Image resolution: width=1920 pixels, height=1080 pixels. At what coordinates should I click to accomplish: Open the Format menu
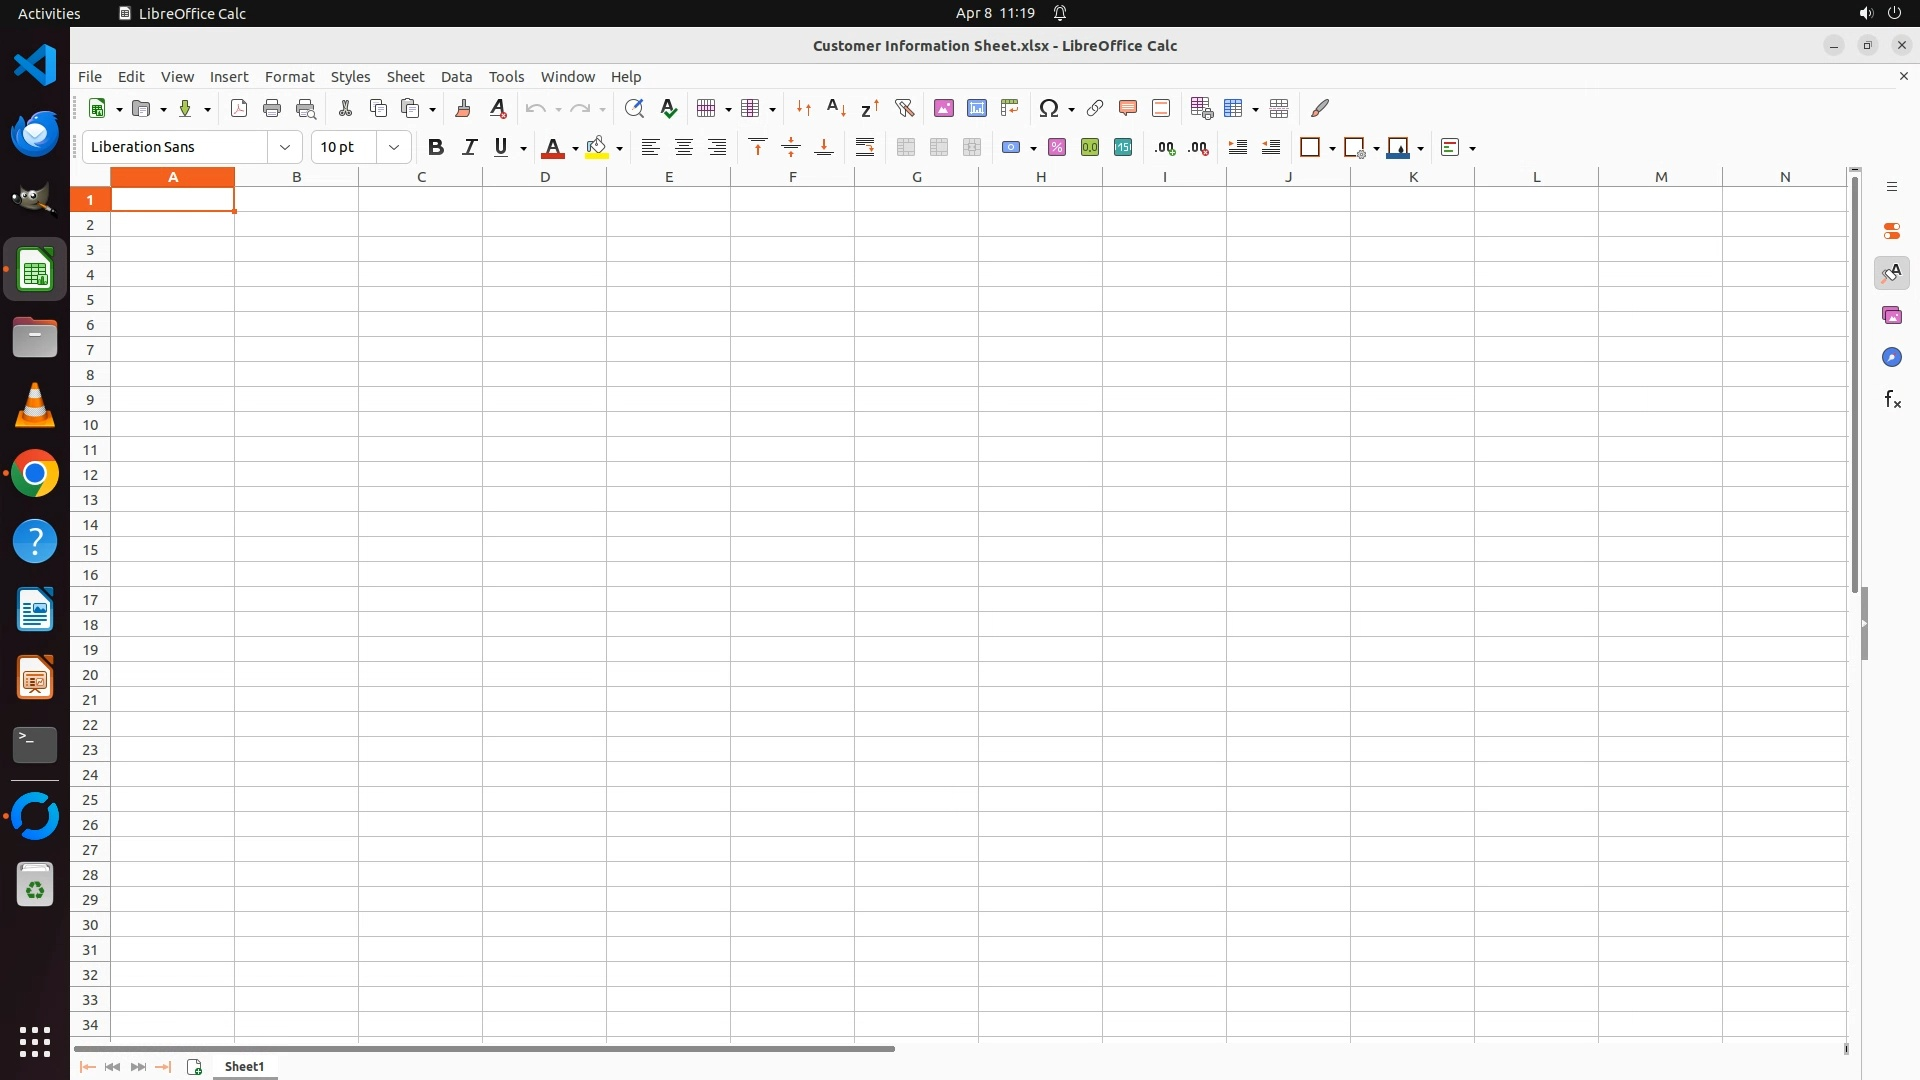[x=289, y=76]
